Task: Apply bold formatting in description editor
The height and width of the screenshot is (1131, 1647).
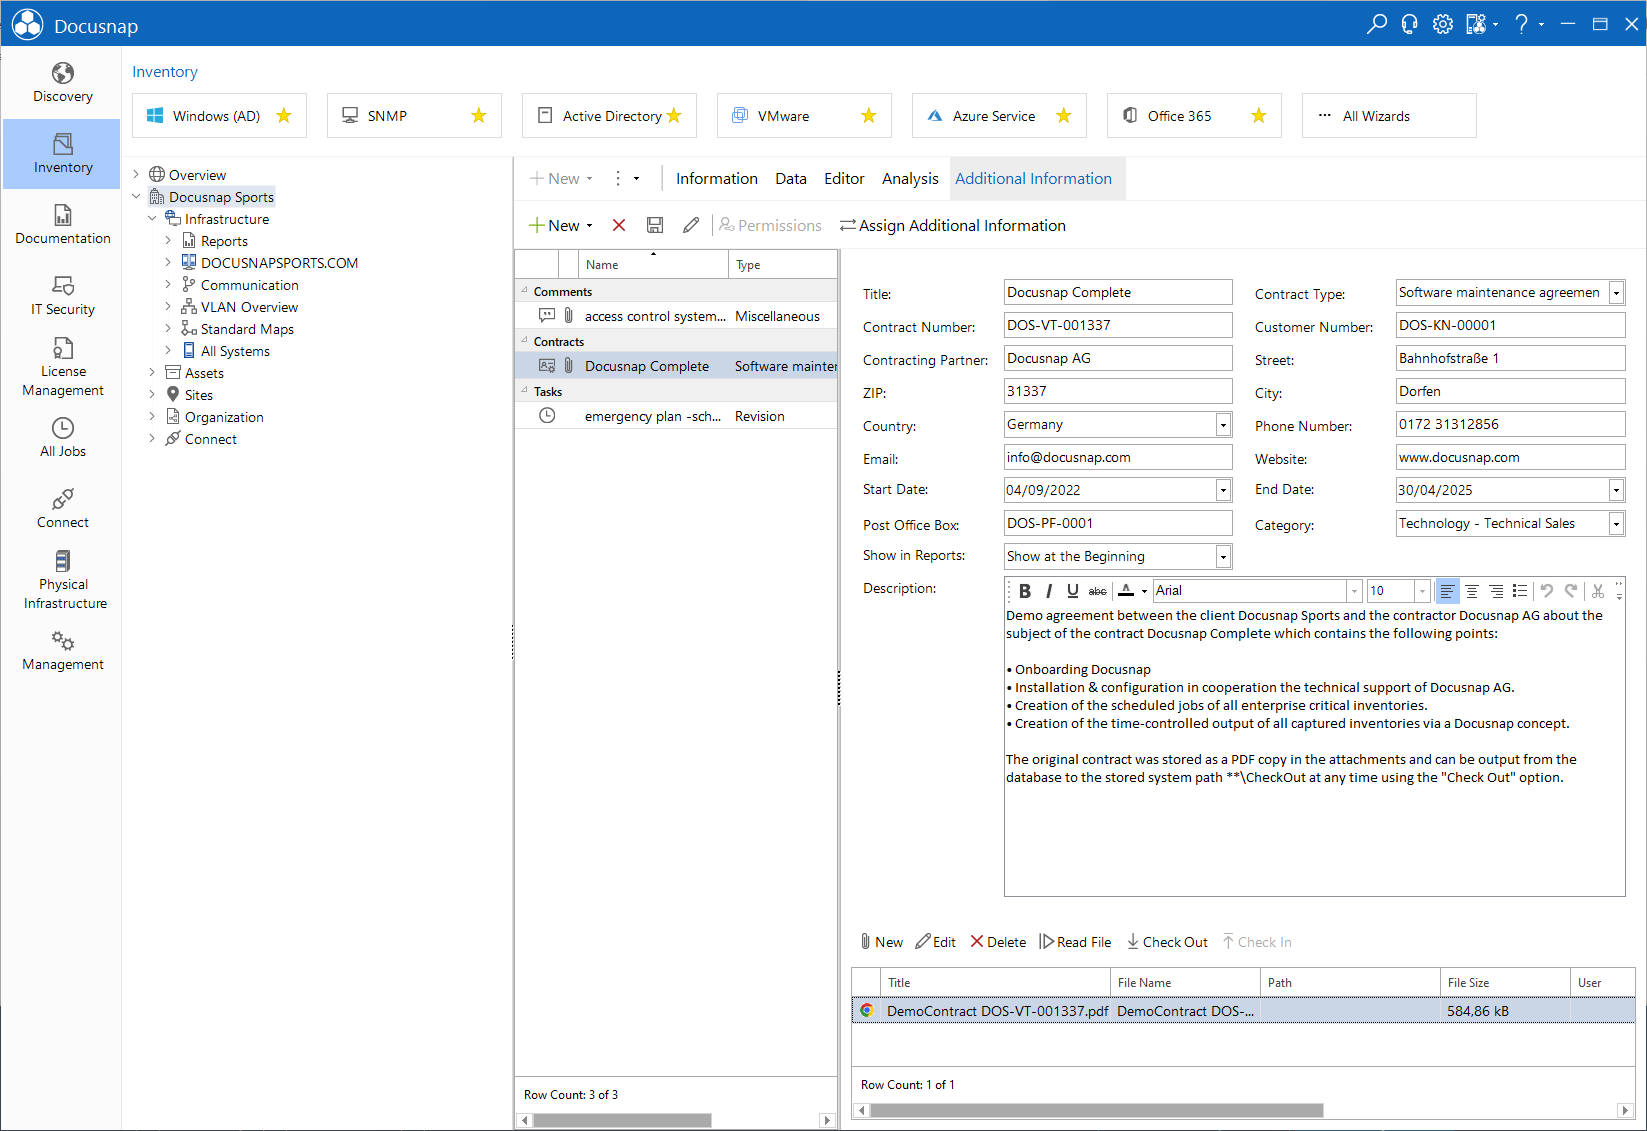Action: click(x=1025, y=591)
